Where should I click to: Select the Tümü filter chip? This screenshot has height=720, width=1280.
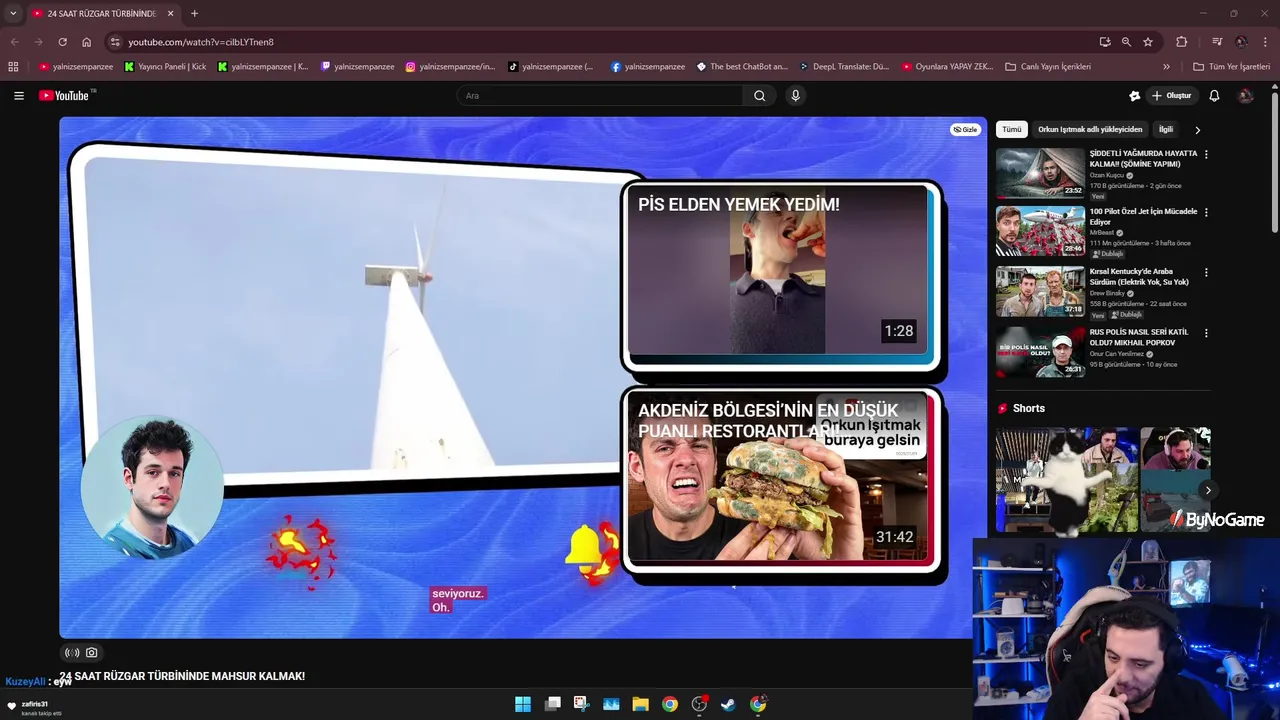(1012, 129)
